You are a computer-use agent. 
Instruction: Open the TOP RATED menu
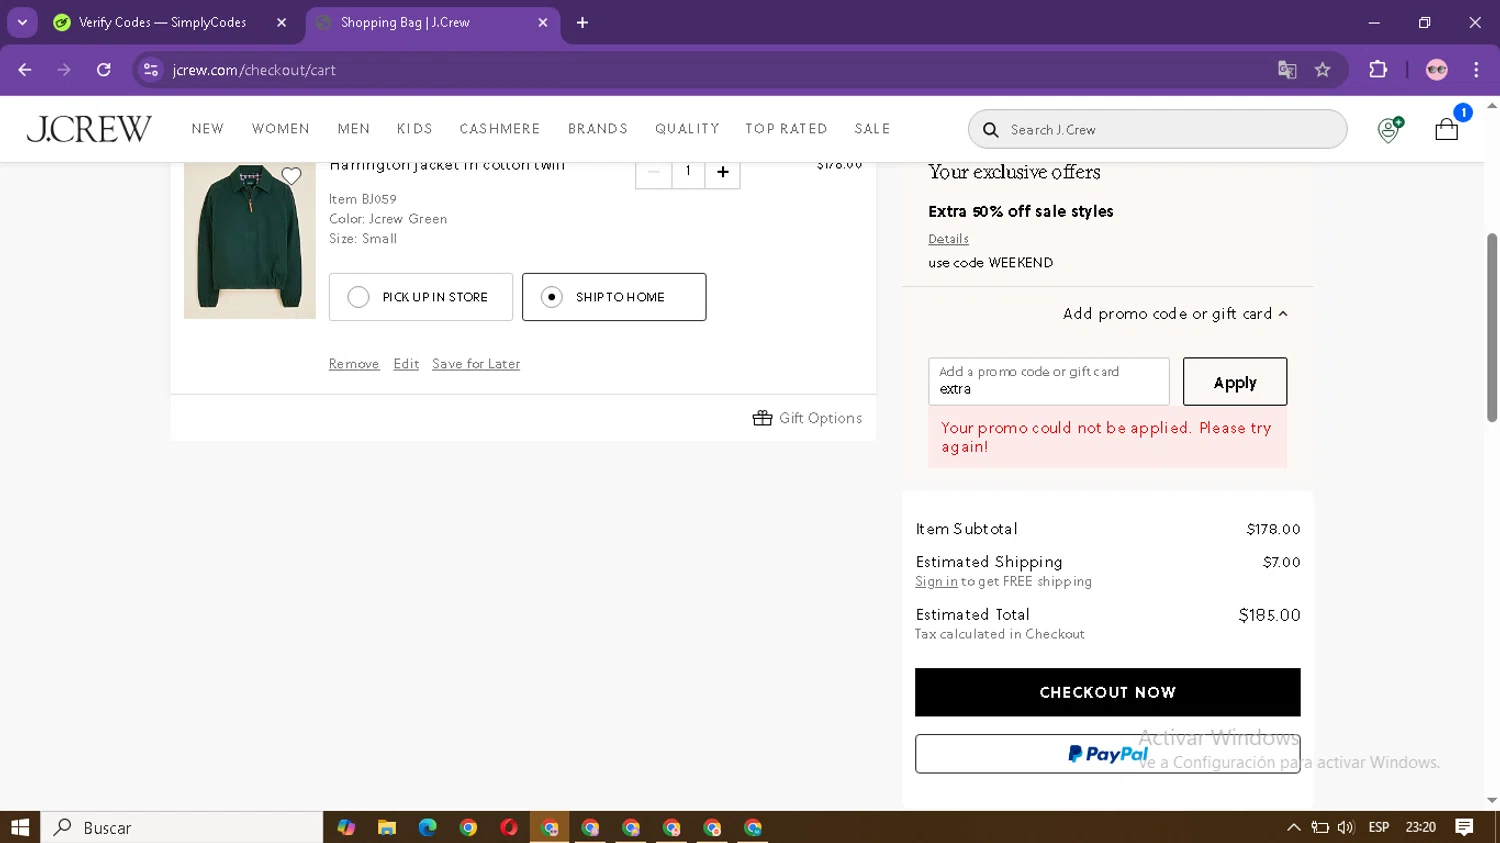(x=786, y=129)
